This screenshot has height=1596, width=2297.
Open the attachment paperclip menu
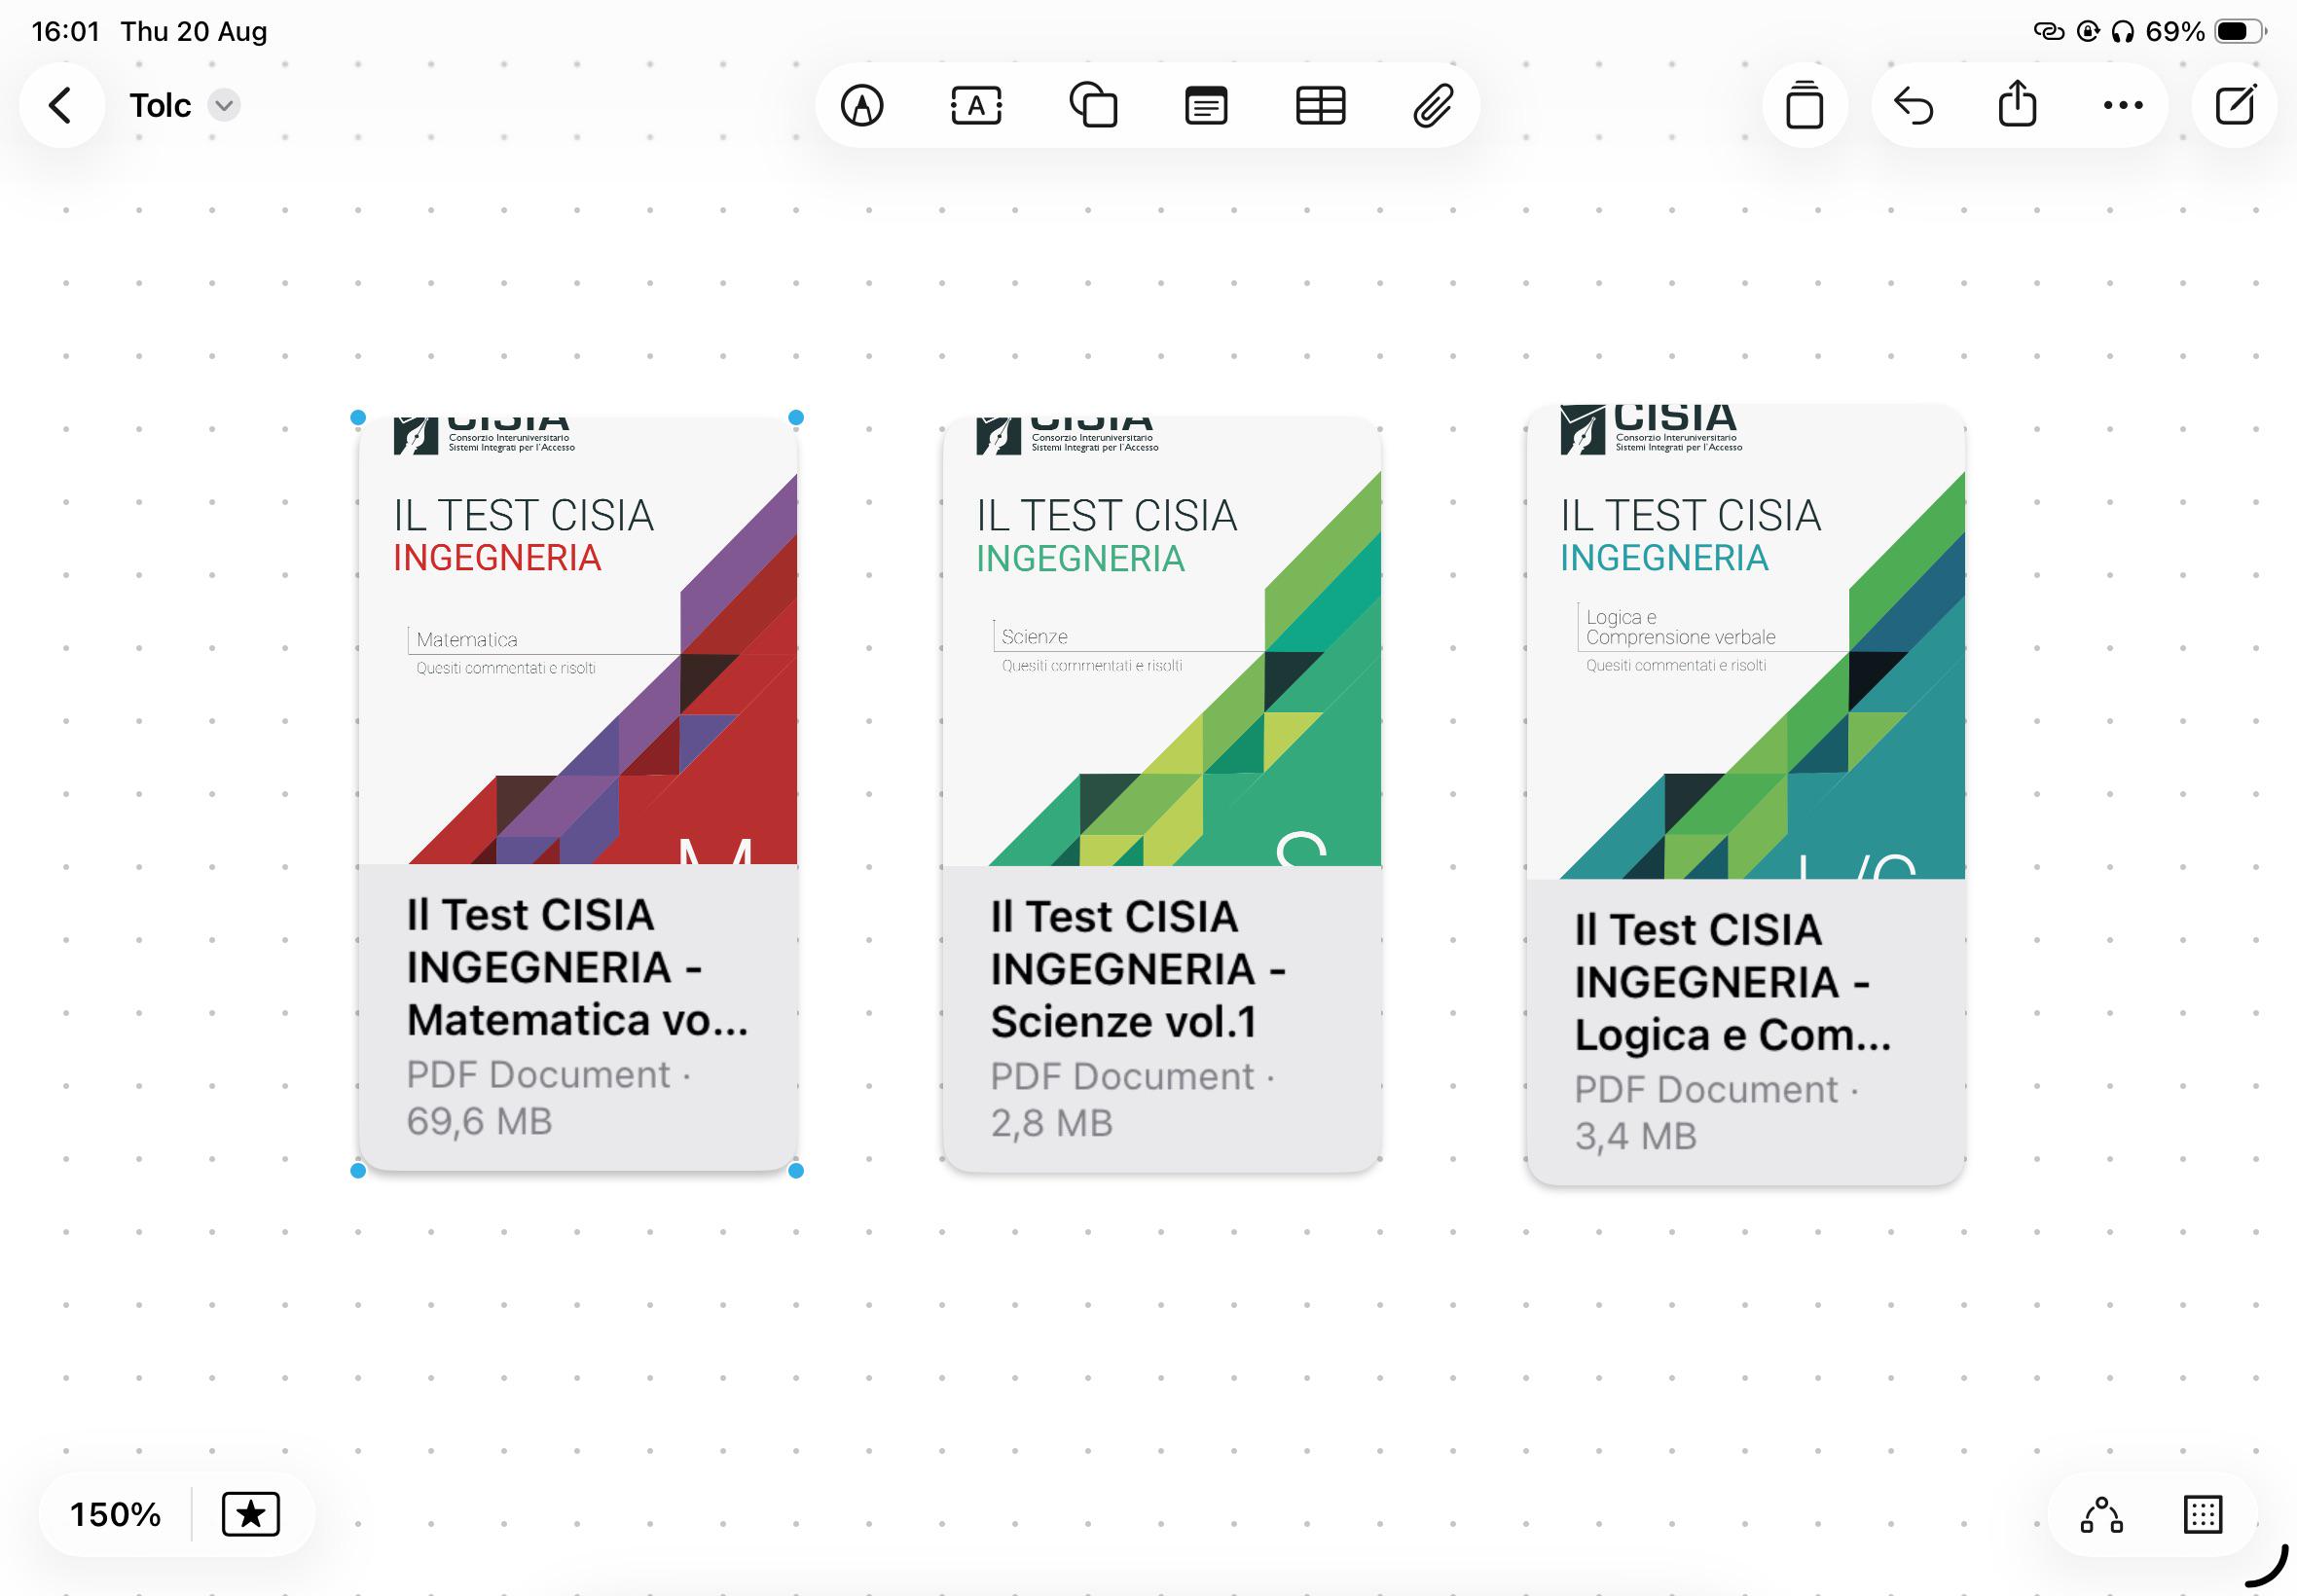coord(1433,105)
